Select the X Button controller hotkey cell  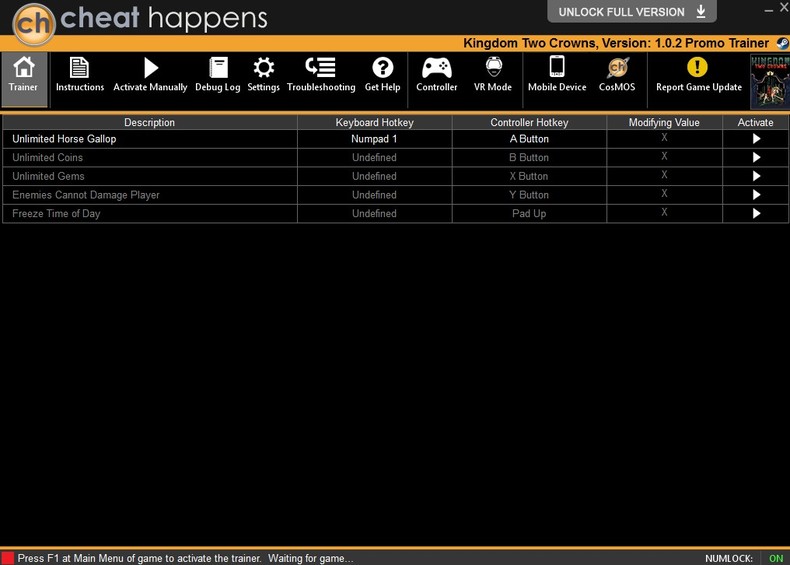tap(529, 176)
